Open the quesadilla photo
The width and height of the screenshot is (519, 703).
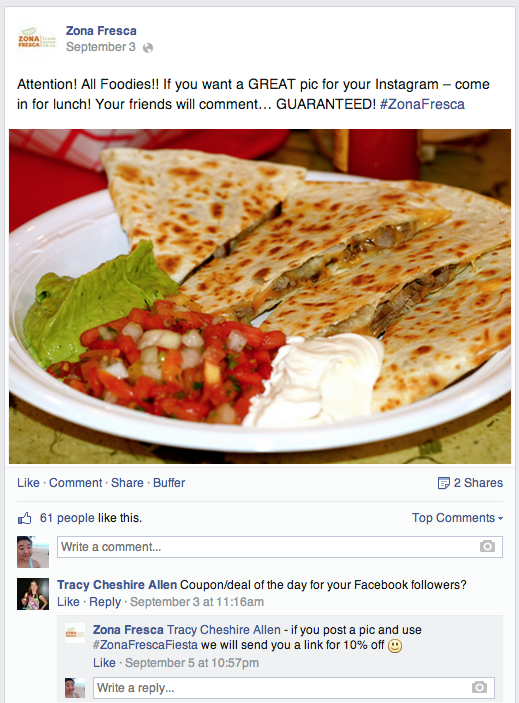pos(260,296)
